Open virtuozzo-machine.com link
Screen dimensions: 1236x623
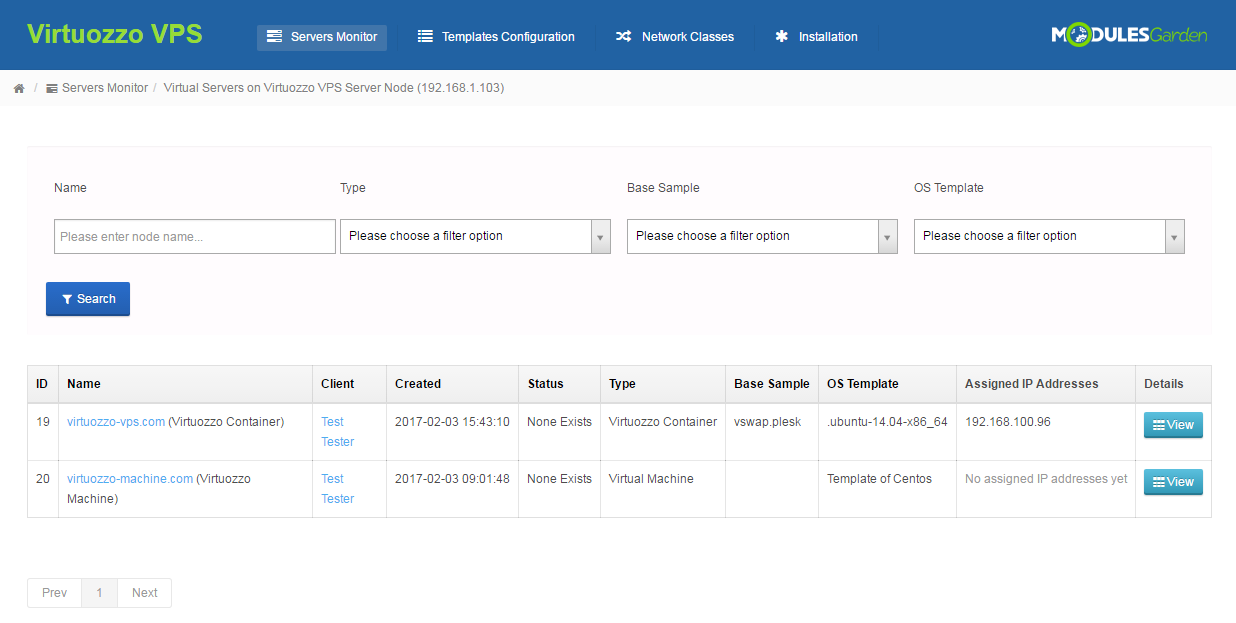pyautogui.click(x=130, y=479)
